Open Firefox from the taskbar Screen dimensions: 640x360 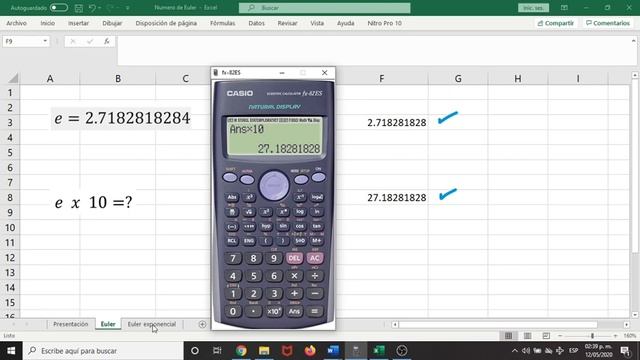[x=310, y=351]
